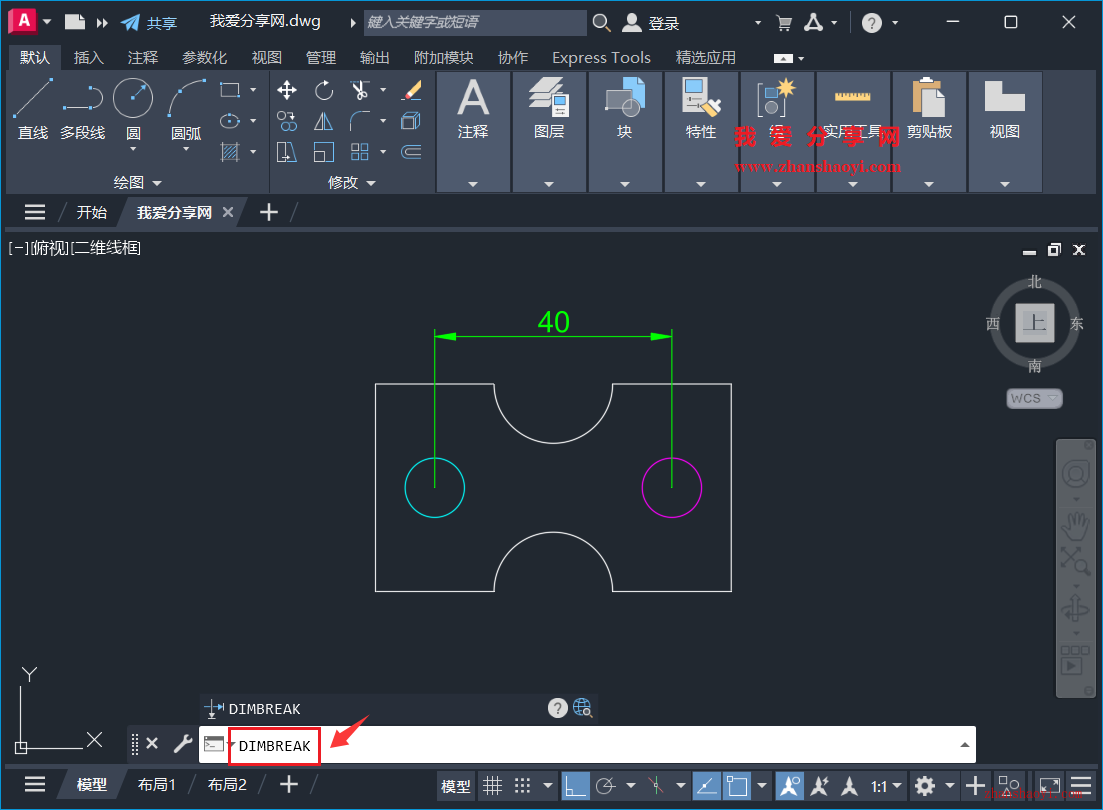
Task: Switch to the Annotate (注释) ribbon tab
Action: pos(143,58)
